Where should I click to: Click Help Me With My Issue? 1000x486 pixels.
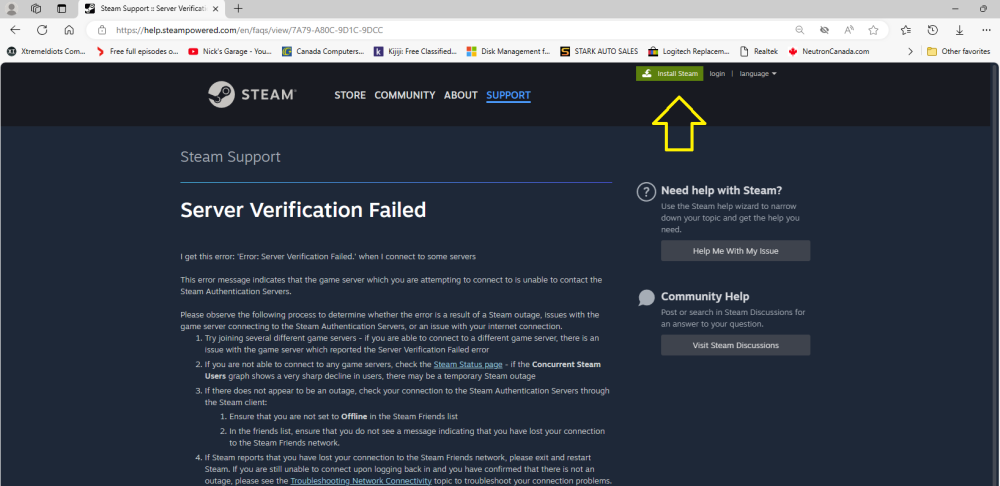(x=735, y=251)
